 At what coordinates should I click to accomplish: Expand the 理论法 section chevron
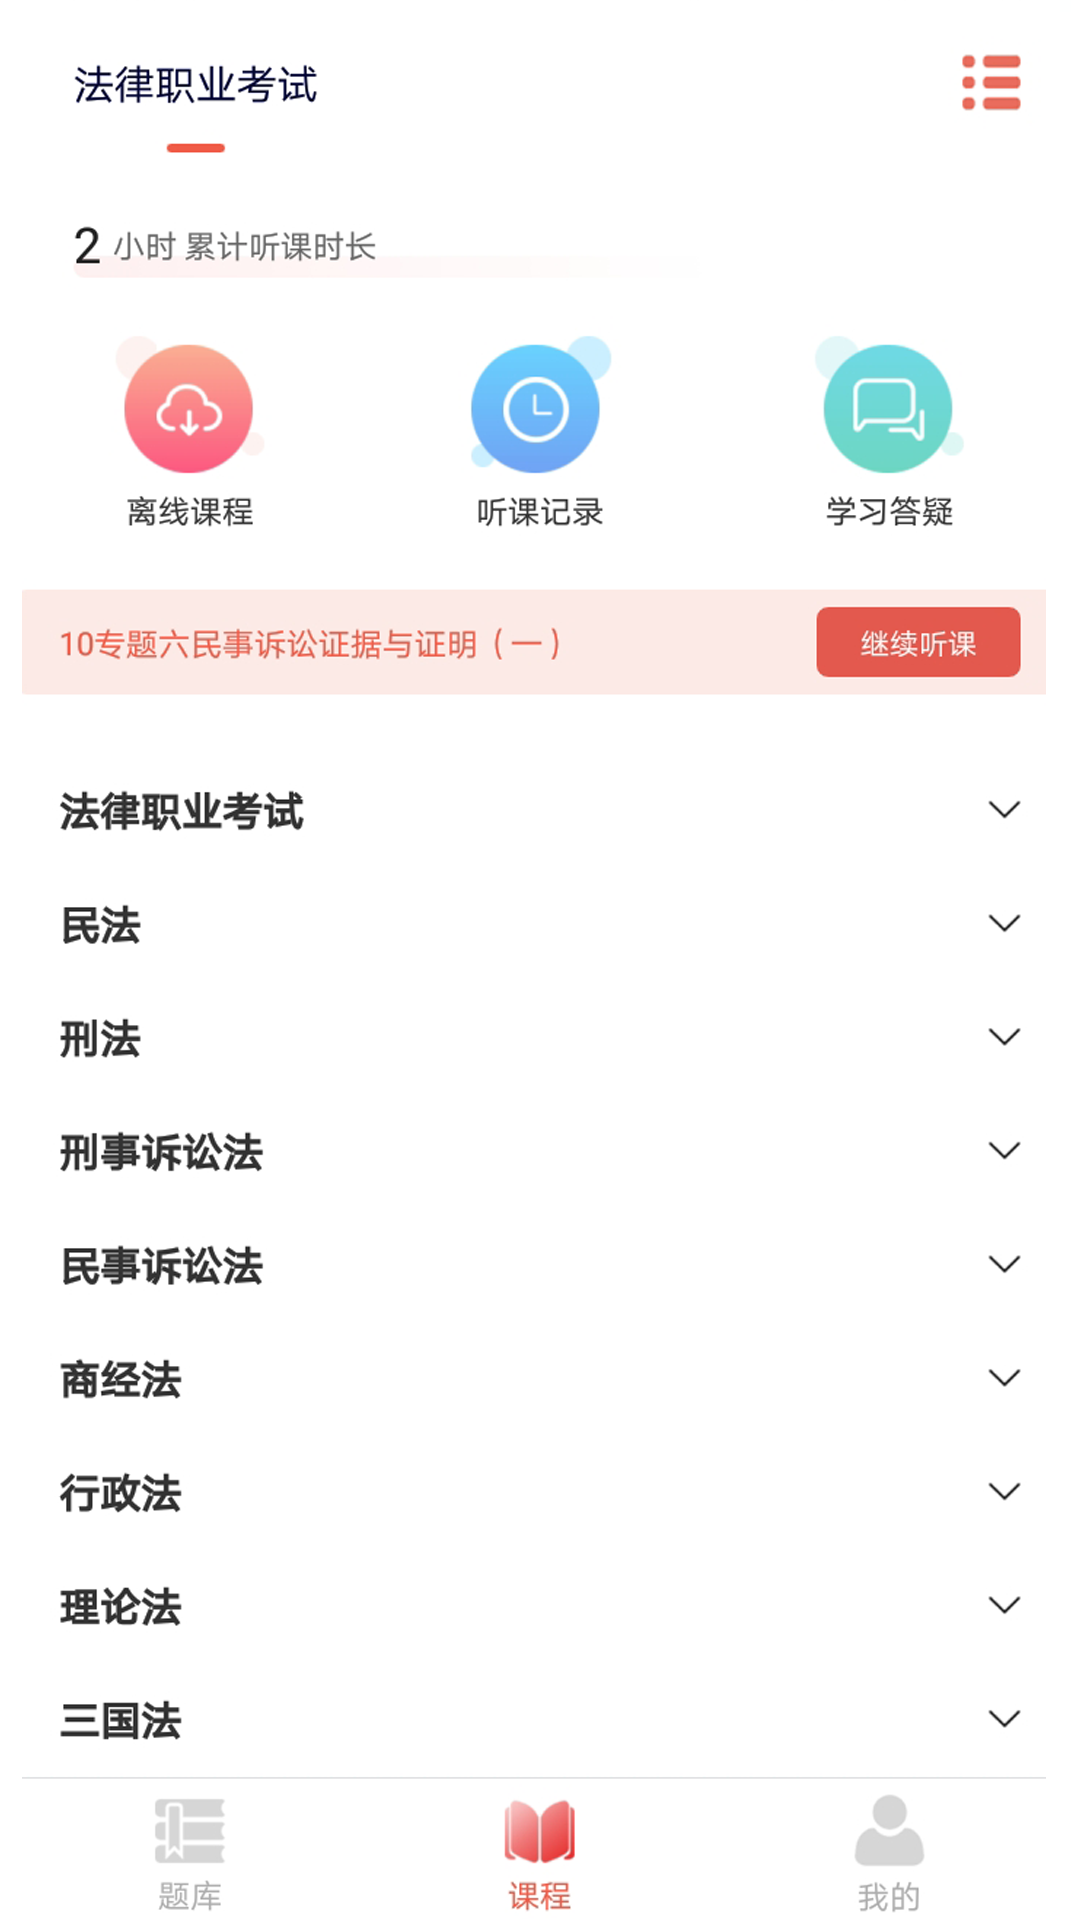coord(1004,1605)
